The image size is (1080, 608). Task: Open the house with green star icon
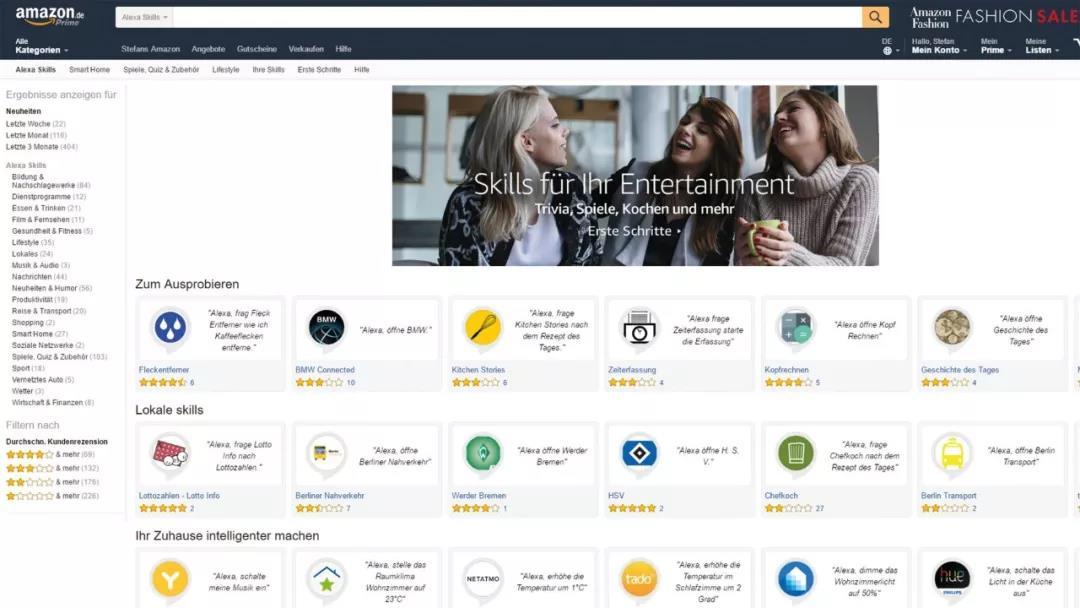point(326,579)
